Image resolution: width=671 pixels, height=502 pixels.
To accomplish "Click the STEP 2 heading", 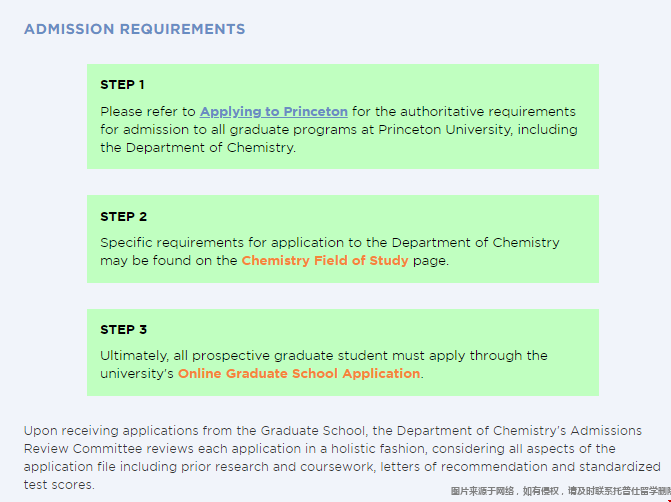I will pos(123,216).
